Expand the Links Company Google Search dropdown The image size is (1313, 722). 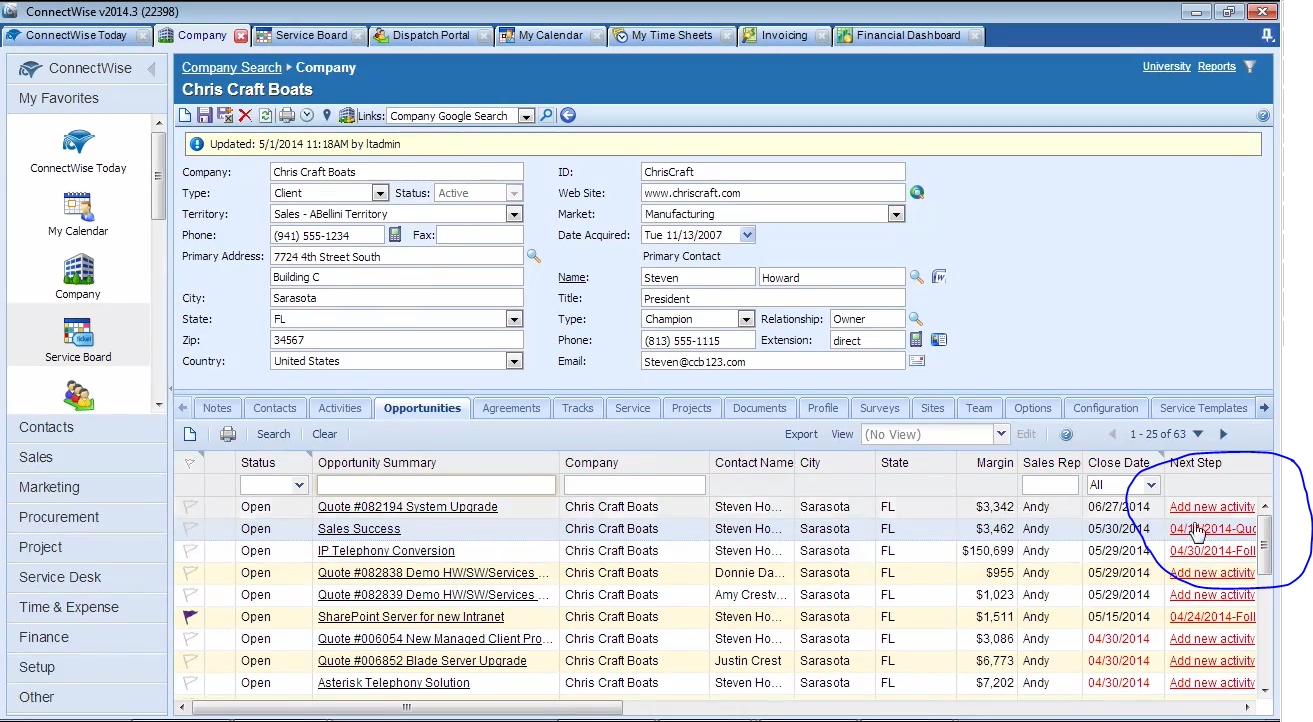(526, 116)
